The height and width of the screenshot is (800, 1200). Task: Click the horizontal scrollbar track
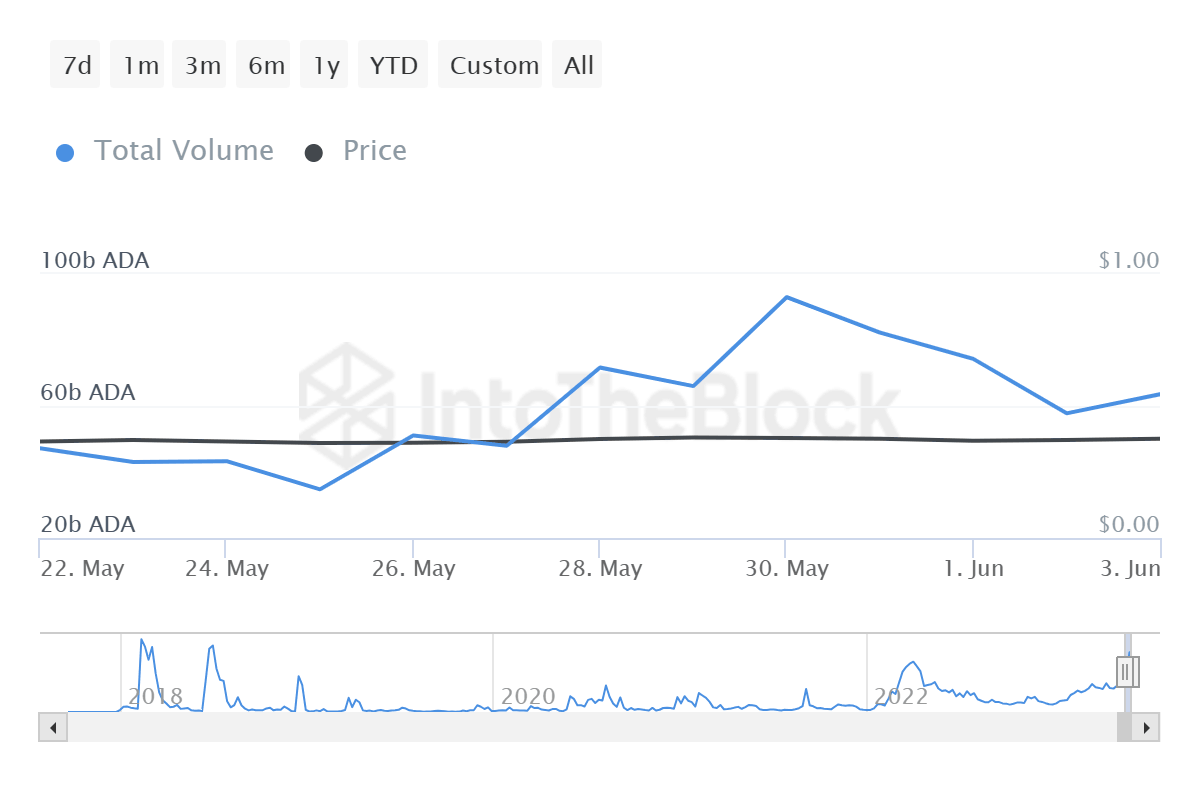[x=590, y=727]
